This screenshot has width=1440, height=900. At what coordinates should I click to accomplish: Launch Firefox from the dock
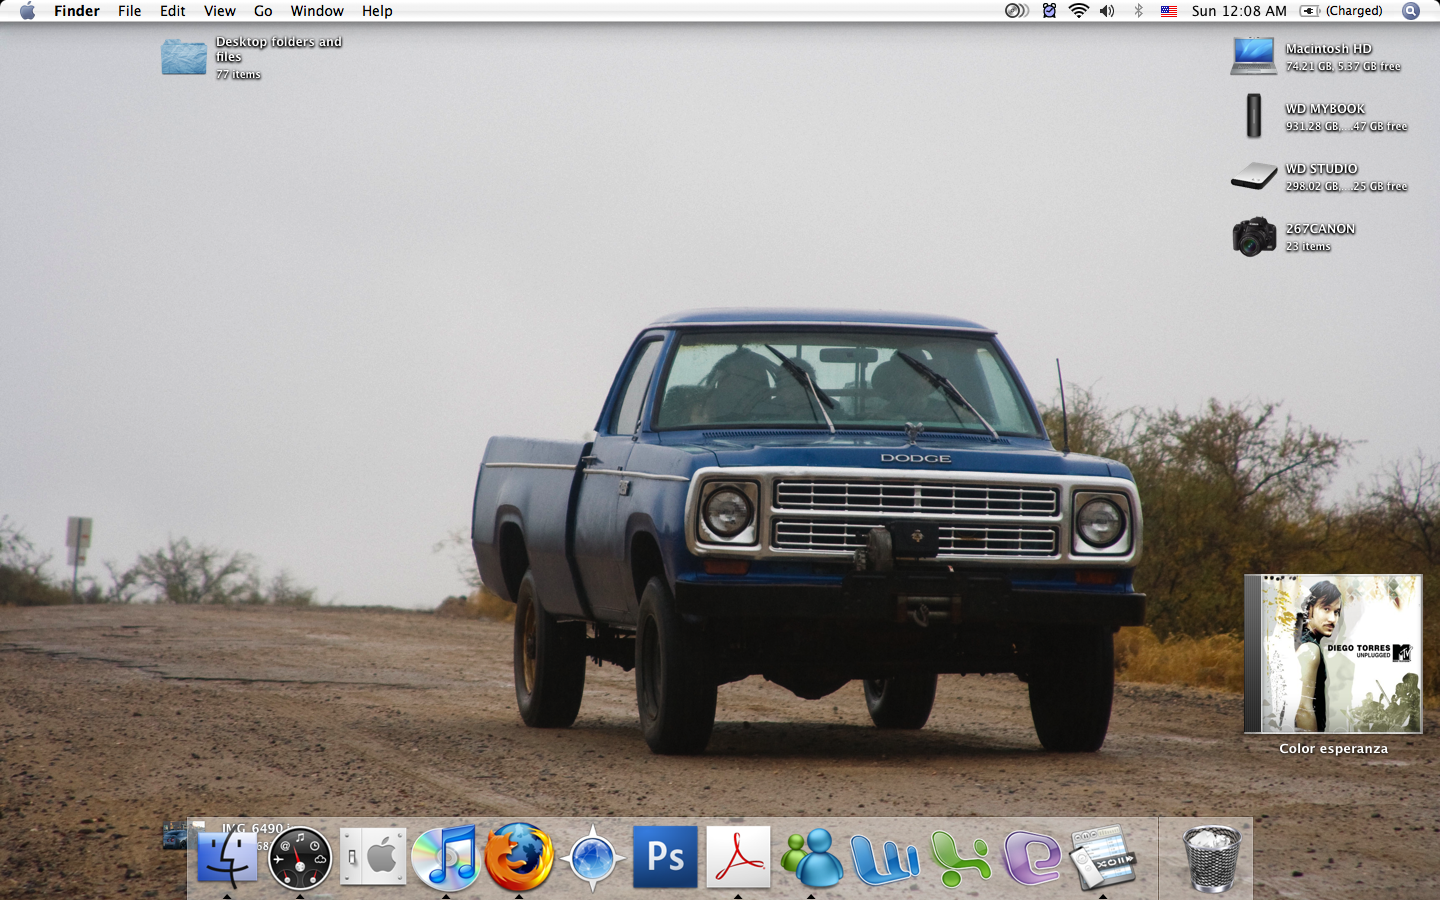click(x=519, y=857)
